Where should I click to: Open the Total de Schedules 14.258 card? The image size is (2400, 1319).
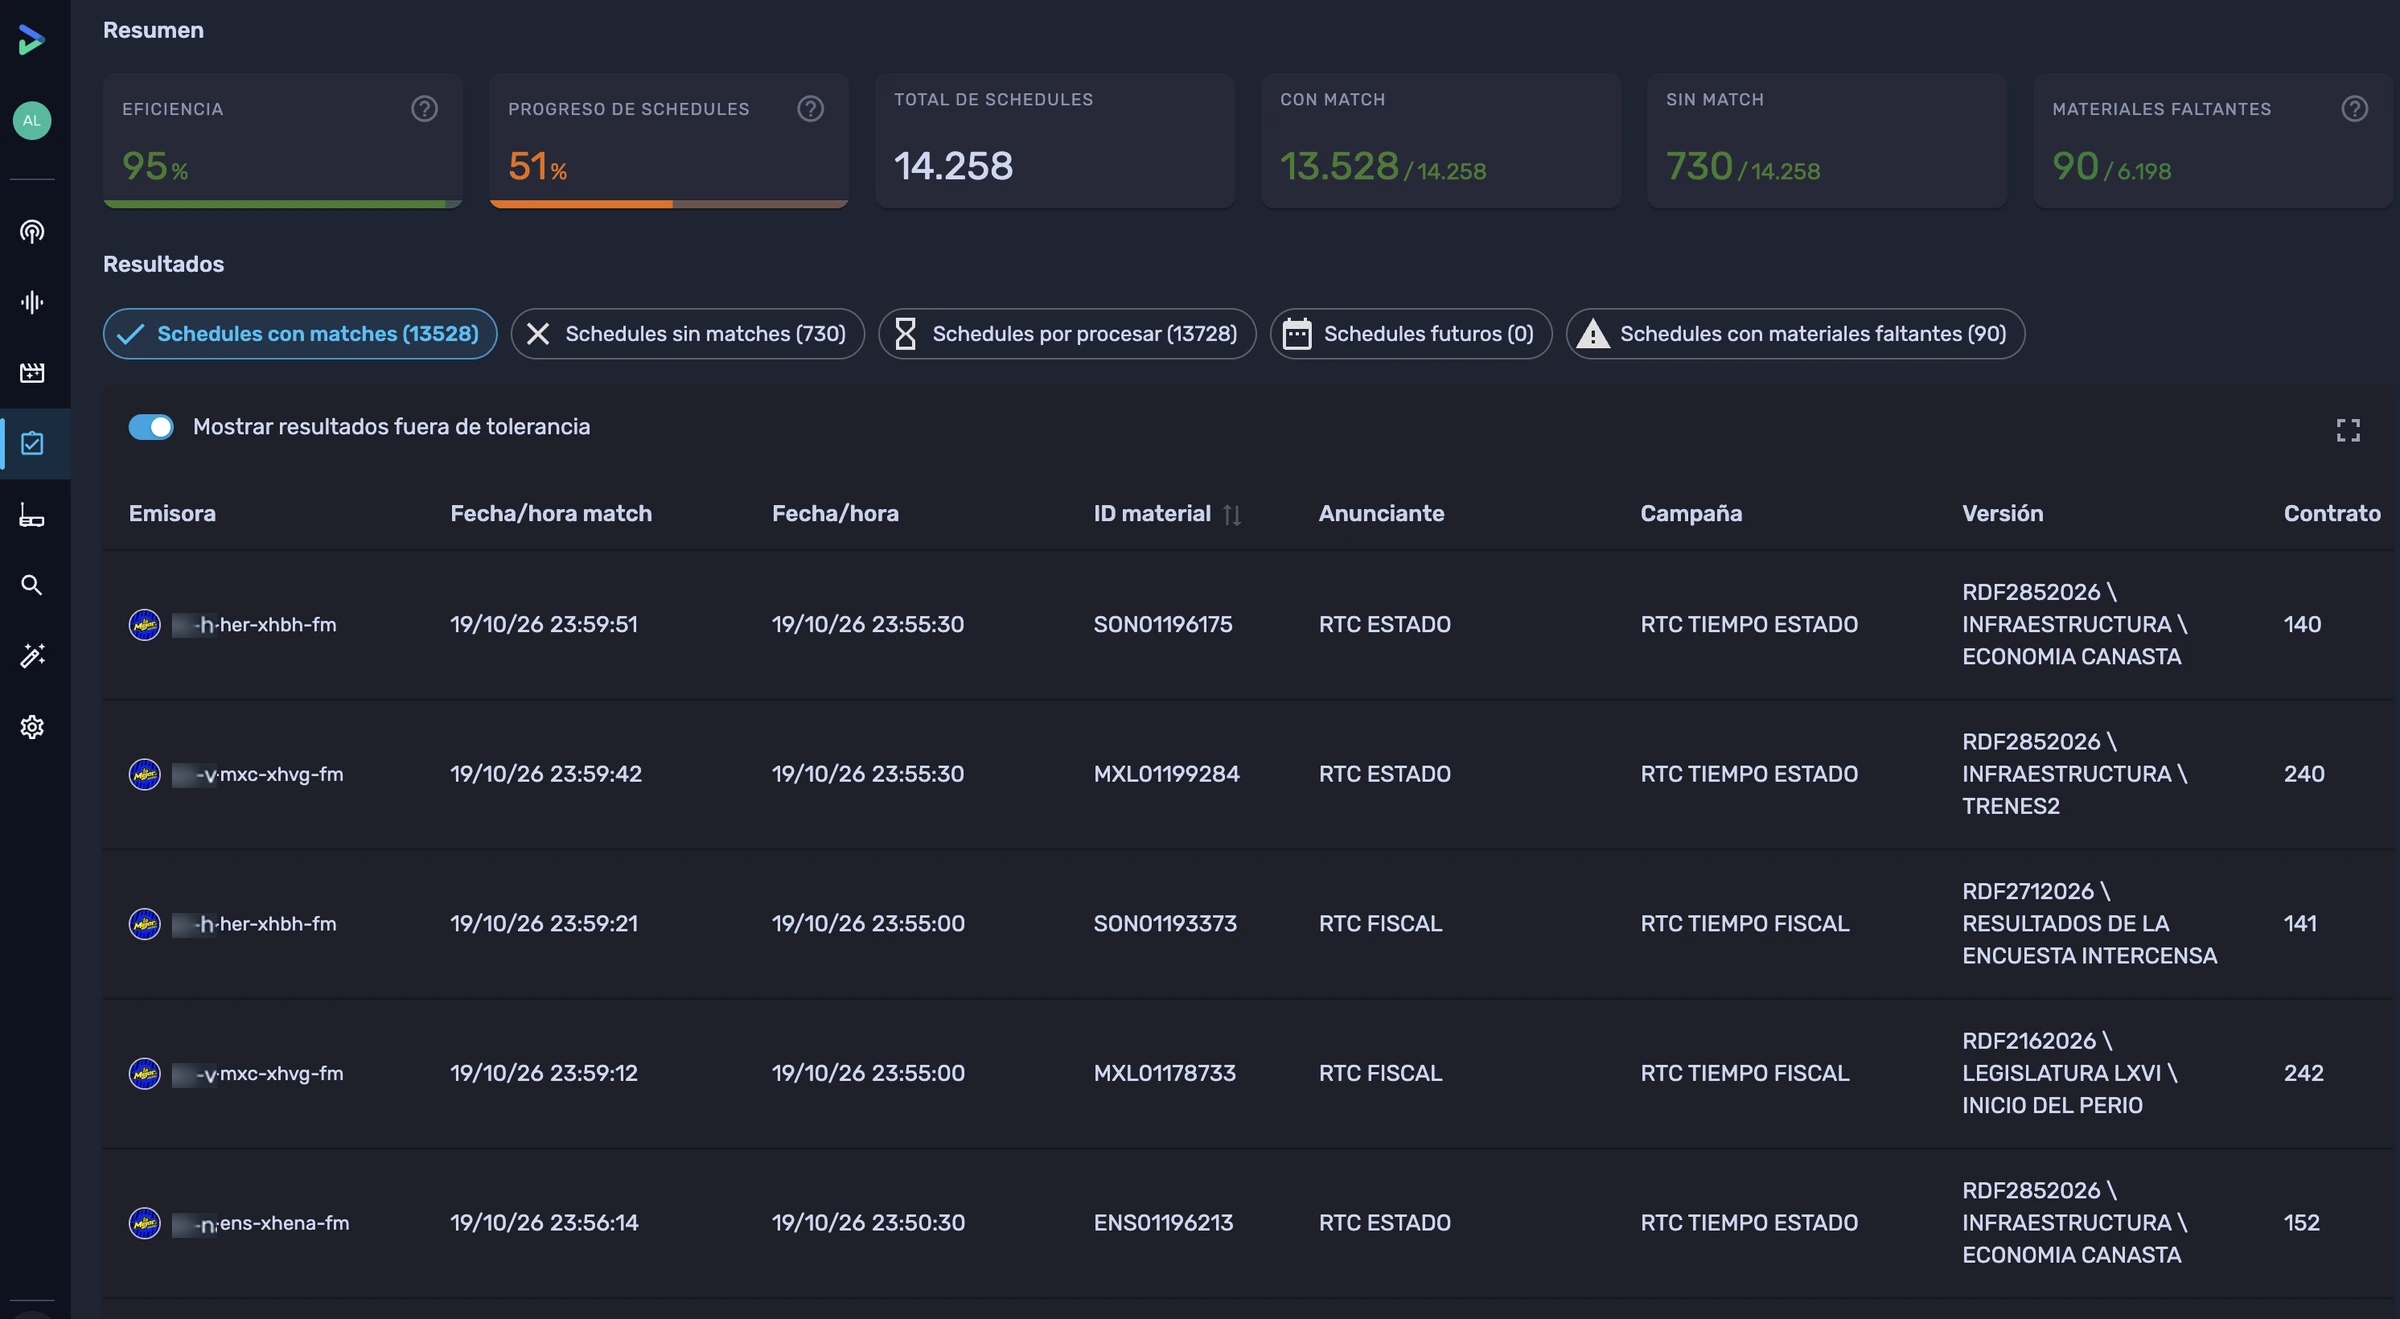[1055, 140]
